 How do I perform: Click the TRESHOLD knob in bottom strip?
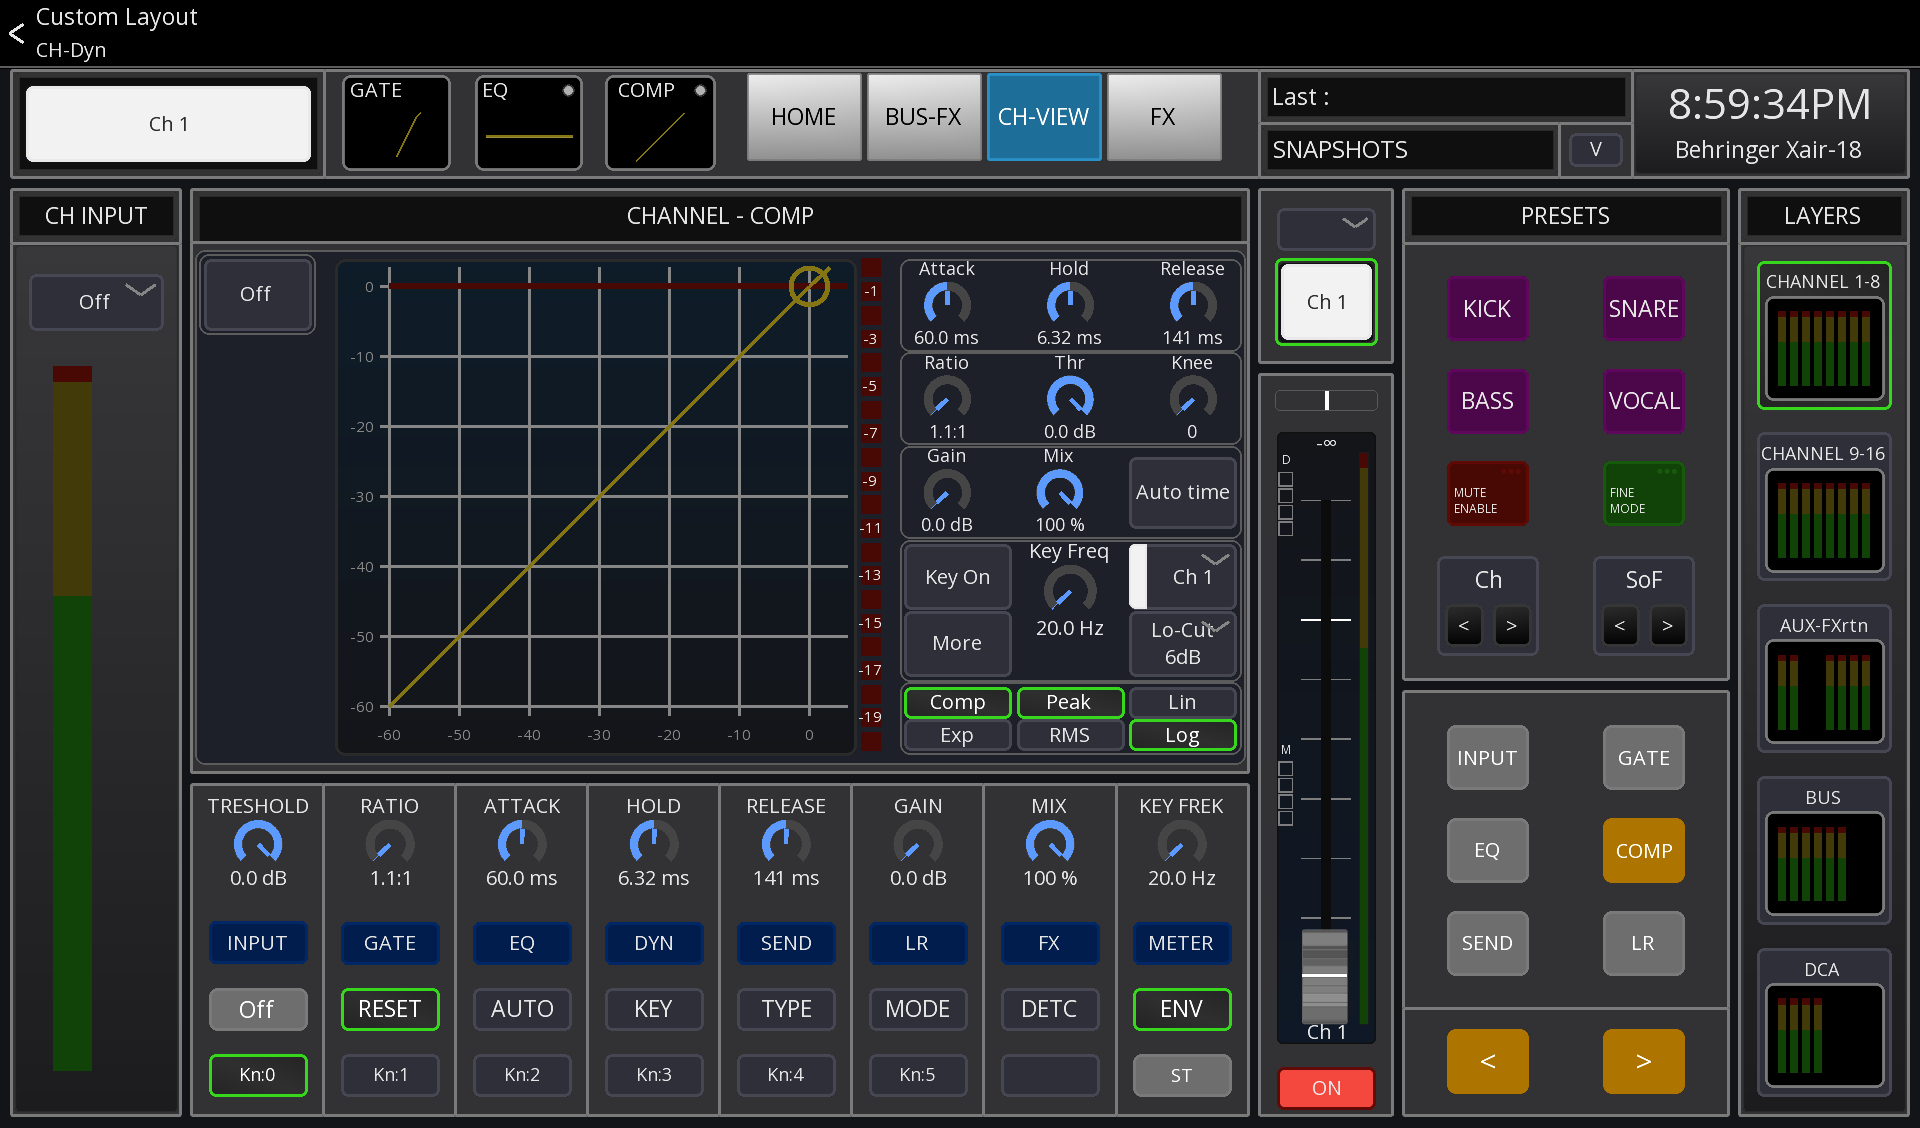258,844
